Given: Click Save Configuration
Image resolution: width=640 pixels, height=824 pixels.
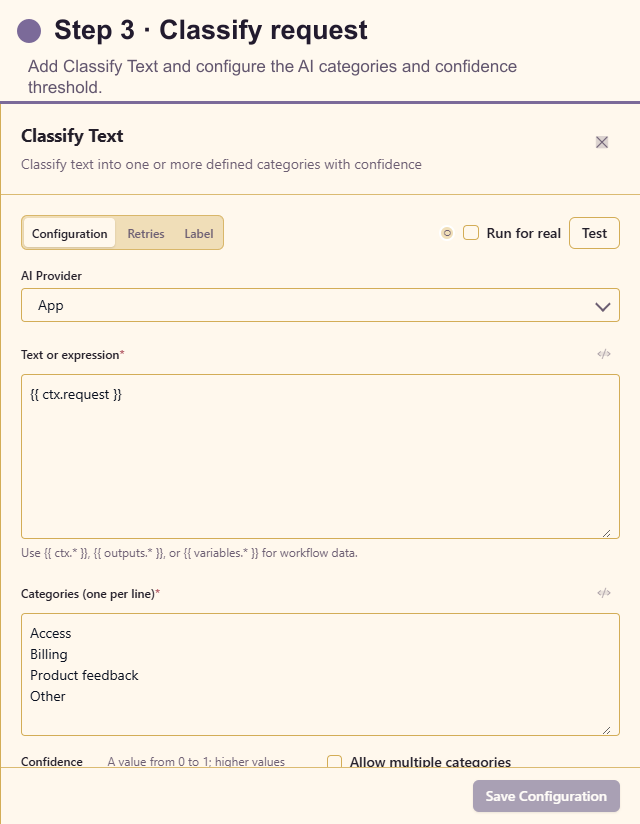Looking at the screenshot, I should coord(546,796).
